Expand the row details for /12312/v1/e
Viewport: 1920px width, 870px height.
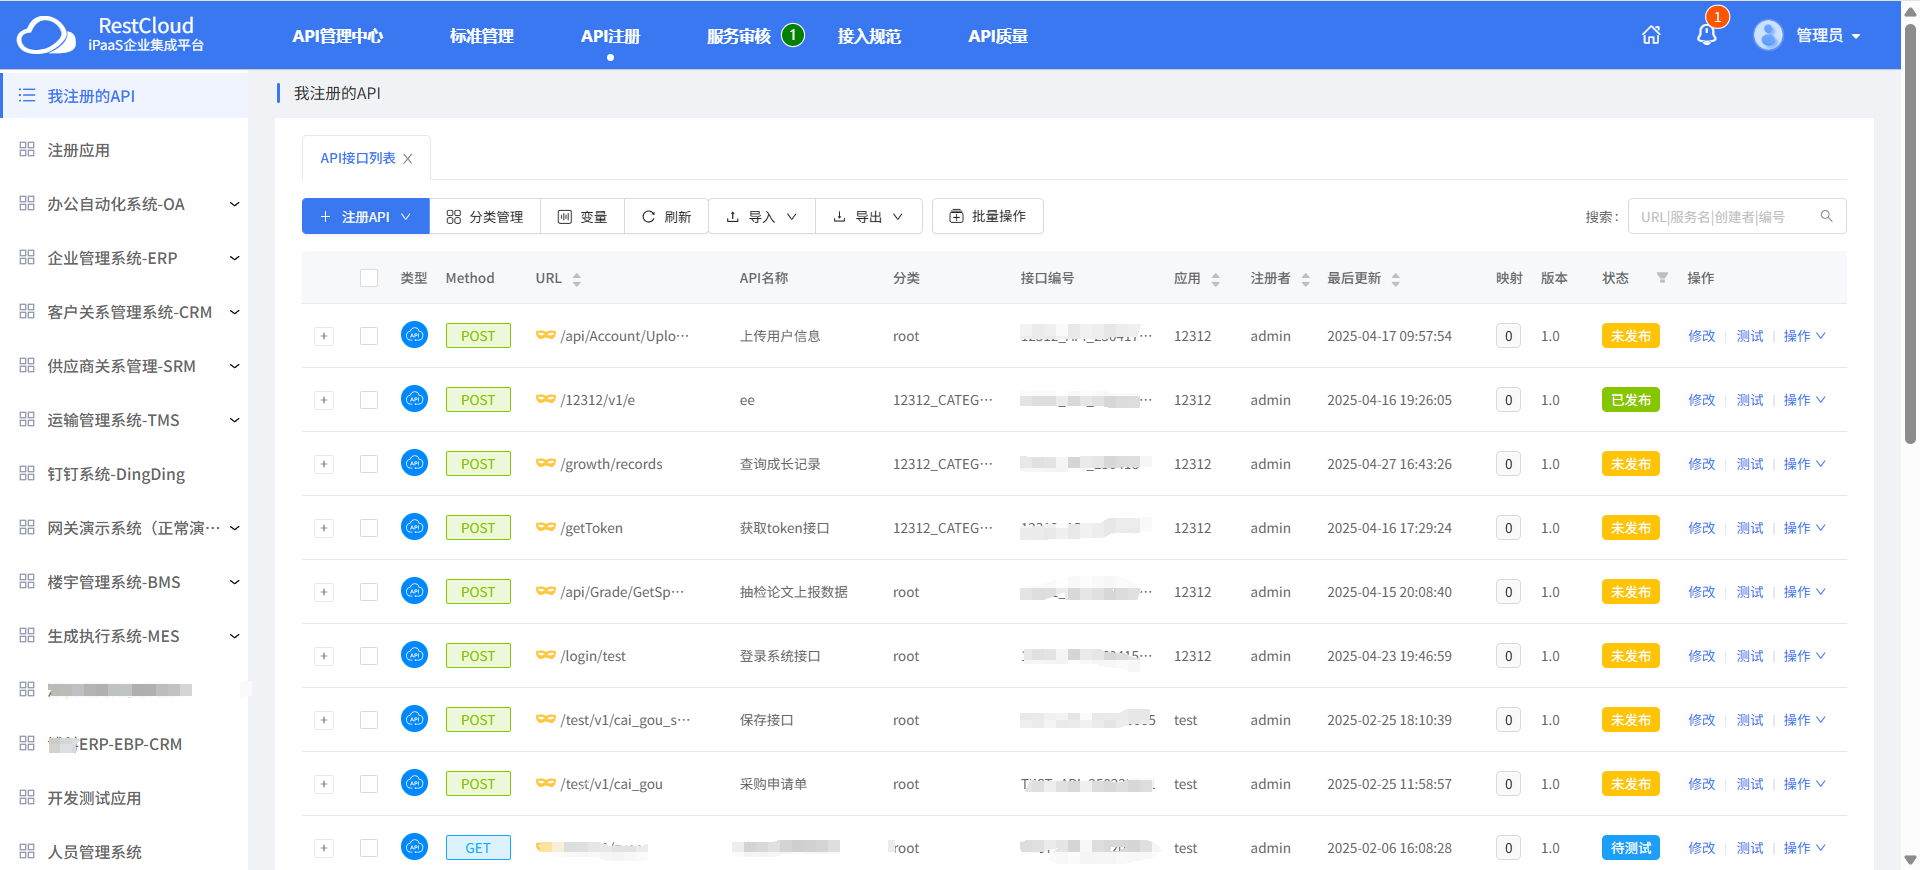pos(324,400)
